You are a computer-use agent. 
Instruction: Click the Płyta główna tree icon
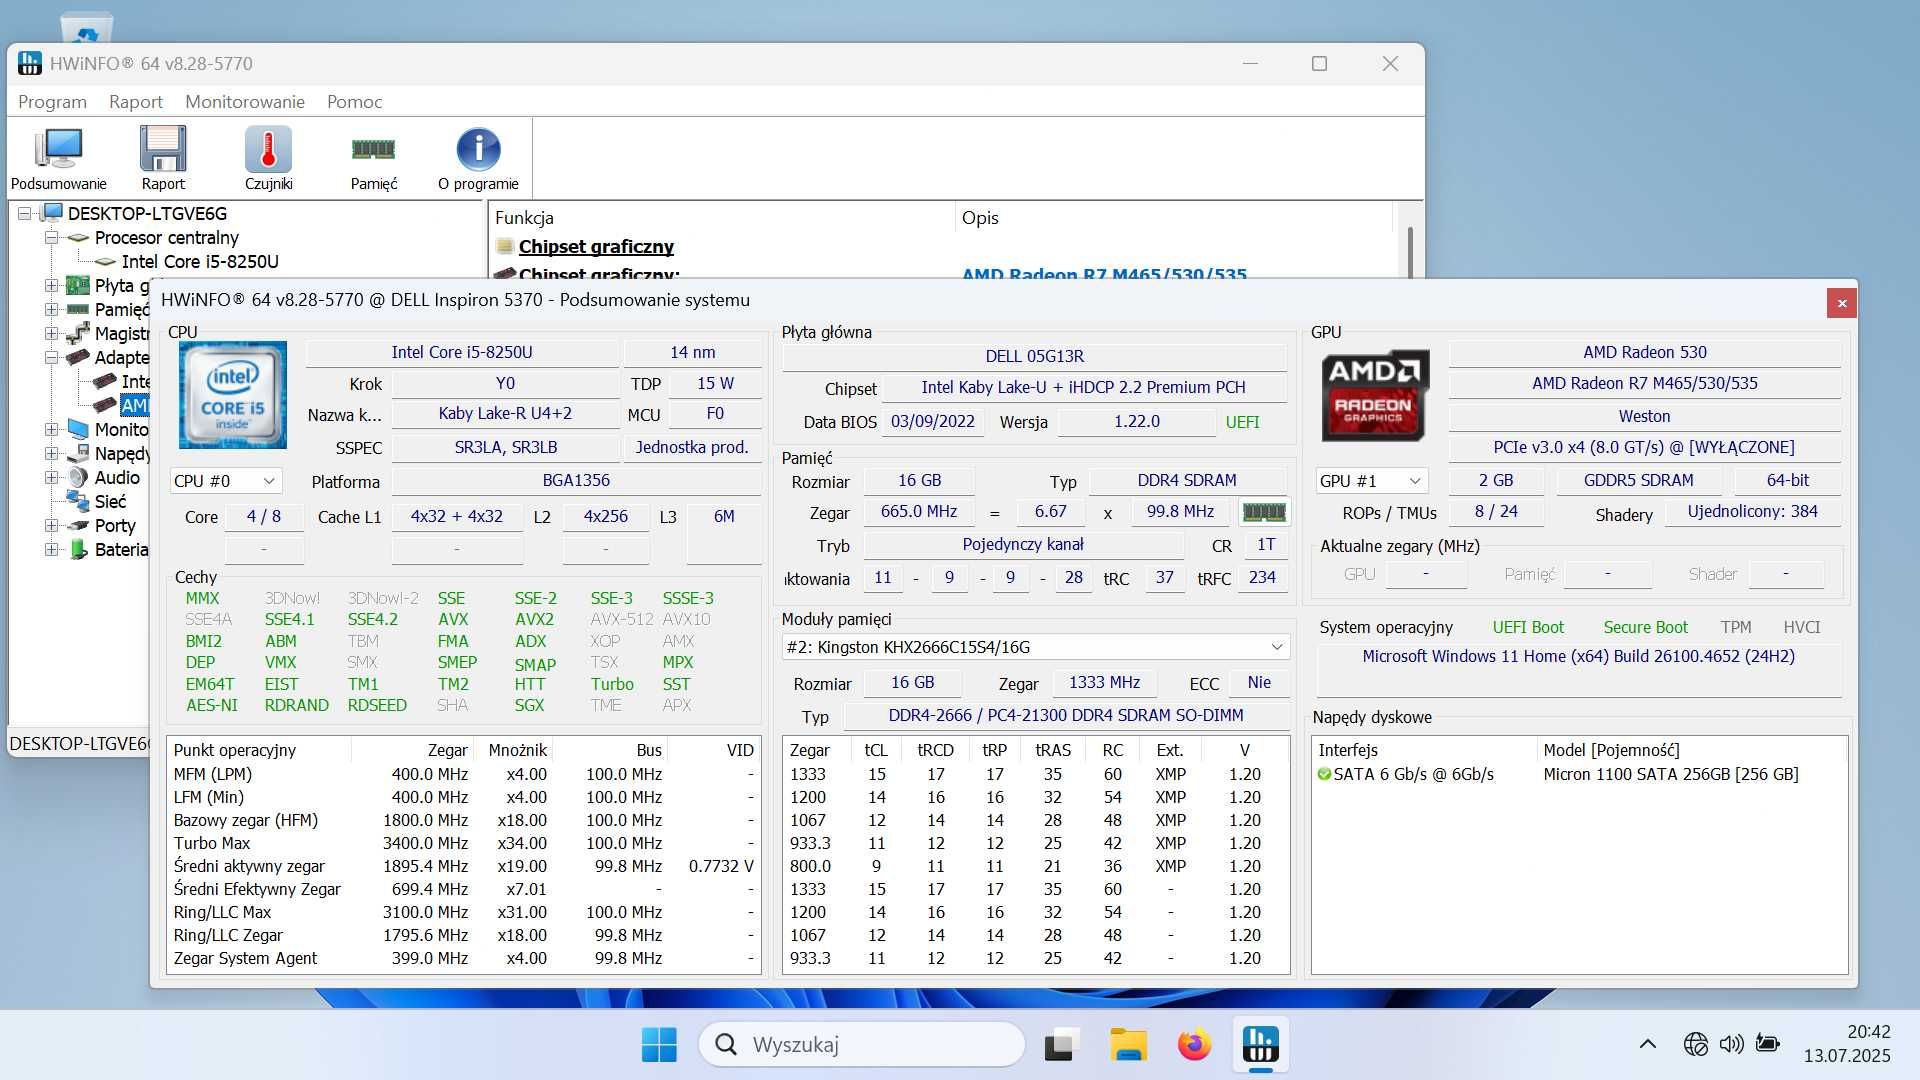[77, 286]
